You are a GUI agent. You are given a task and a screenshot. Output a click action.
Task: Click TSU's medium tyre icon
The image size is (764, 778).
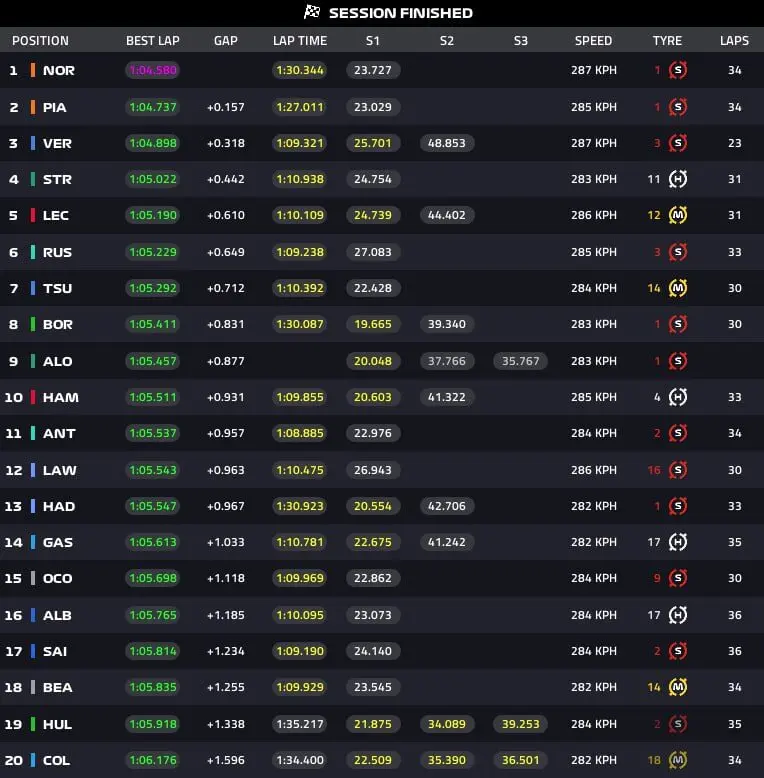pyautogui.click(x=678, y=288)
